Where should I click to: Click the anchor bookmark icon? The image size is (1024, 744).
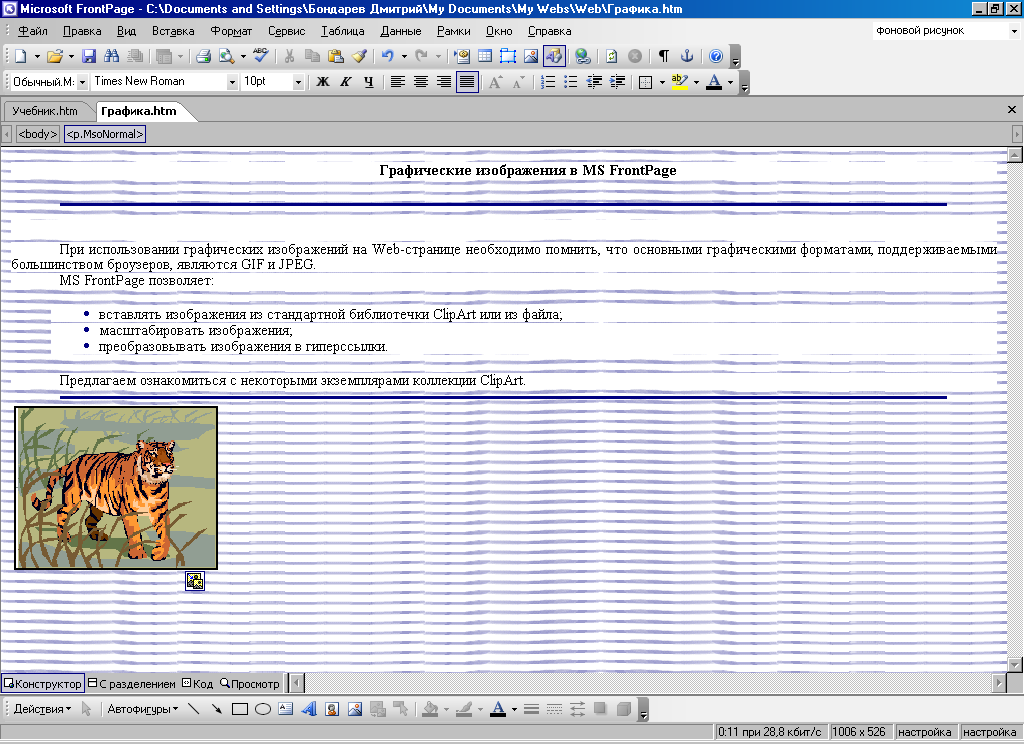coord(686,56)
